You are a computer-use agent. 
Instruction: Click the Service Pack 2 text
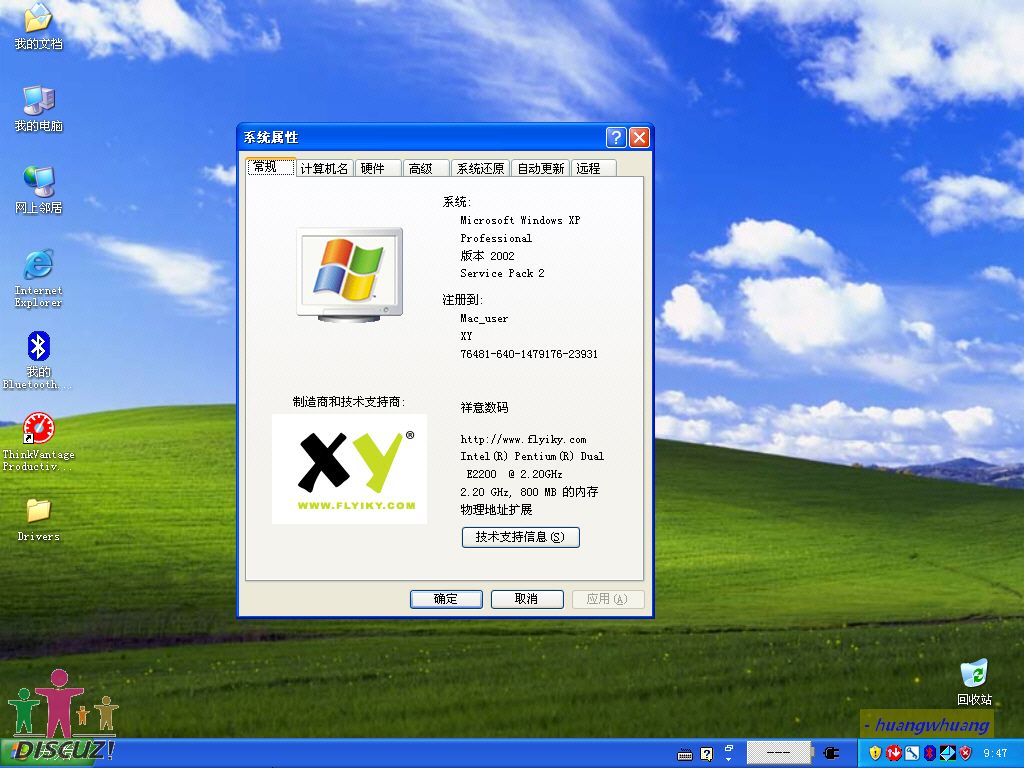click(502, 274)
